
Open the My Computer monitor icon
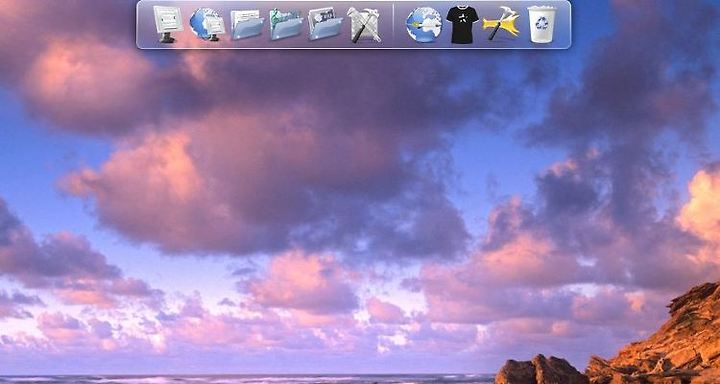point(168,24)
